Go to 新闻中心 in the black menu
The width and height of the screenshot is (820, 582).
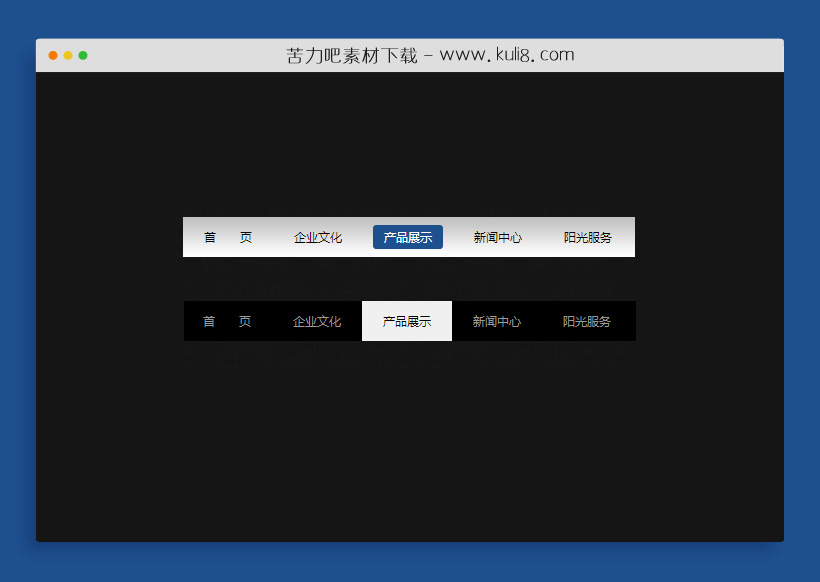tap(496, 322)
